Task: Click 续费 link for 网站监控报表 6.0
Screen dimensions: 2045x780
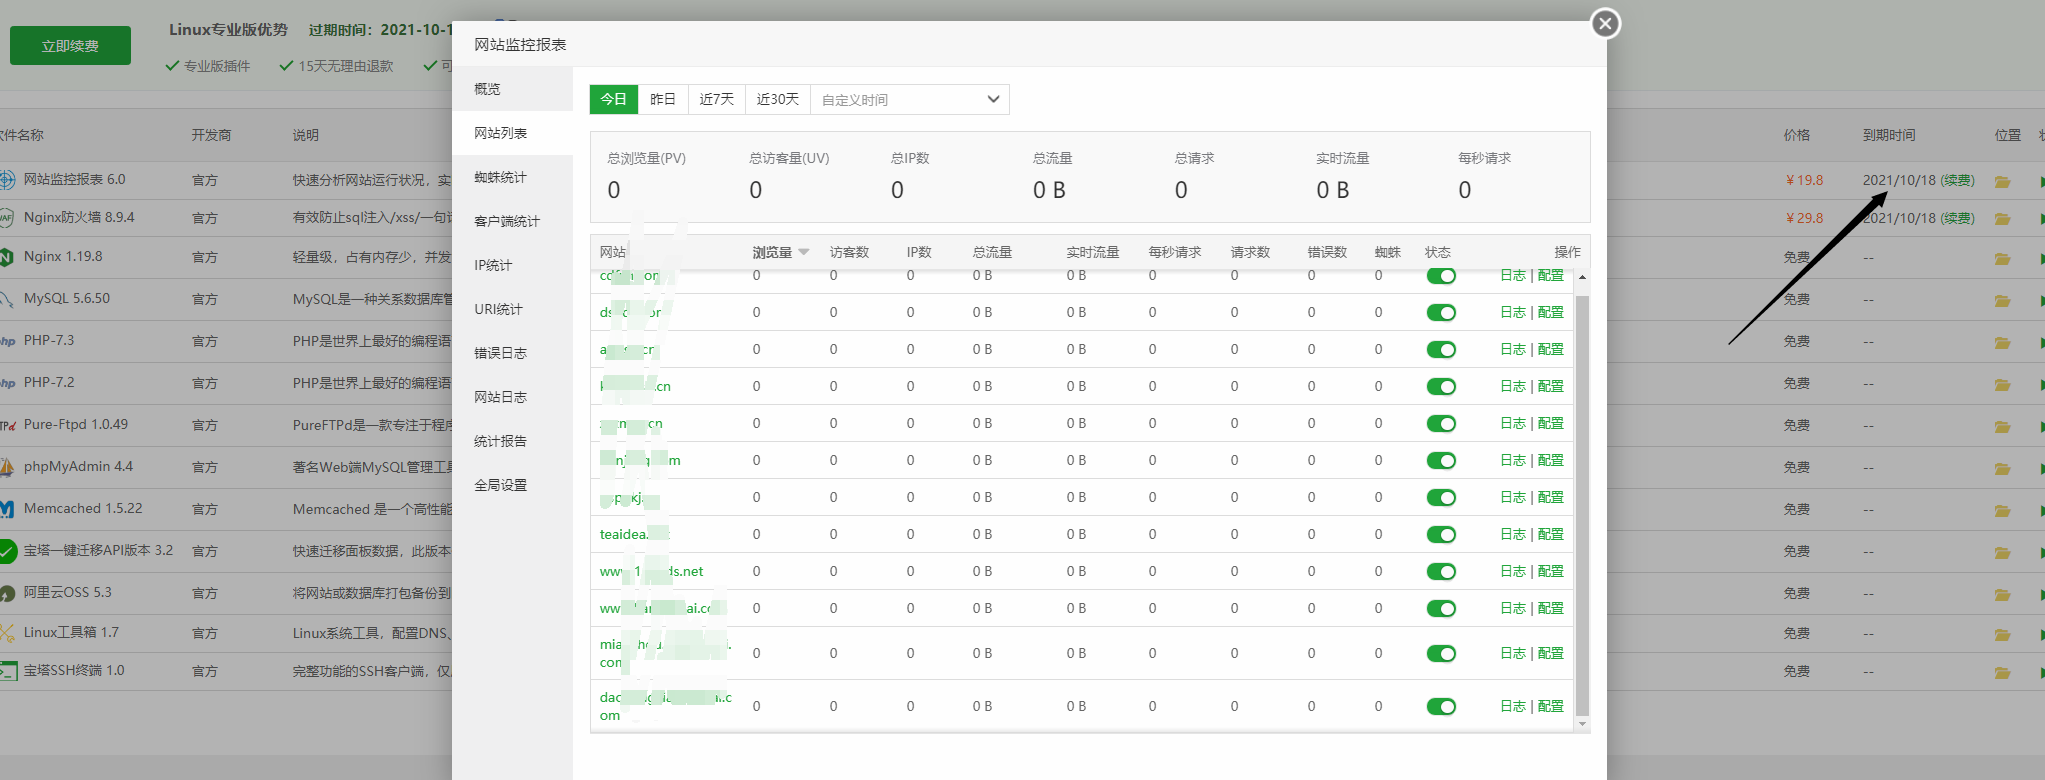Action: [x=1958, y=180]
